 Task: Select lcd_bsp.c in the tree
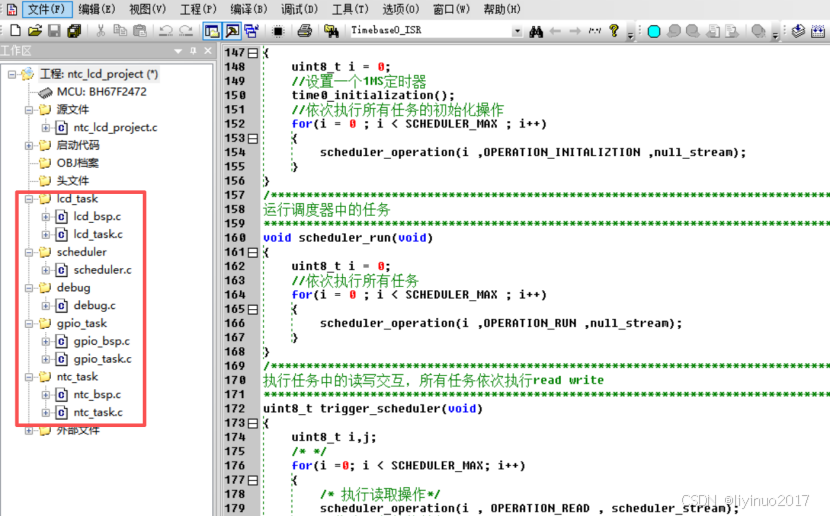97,217
